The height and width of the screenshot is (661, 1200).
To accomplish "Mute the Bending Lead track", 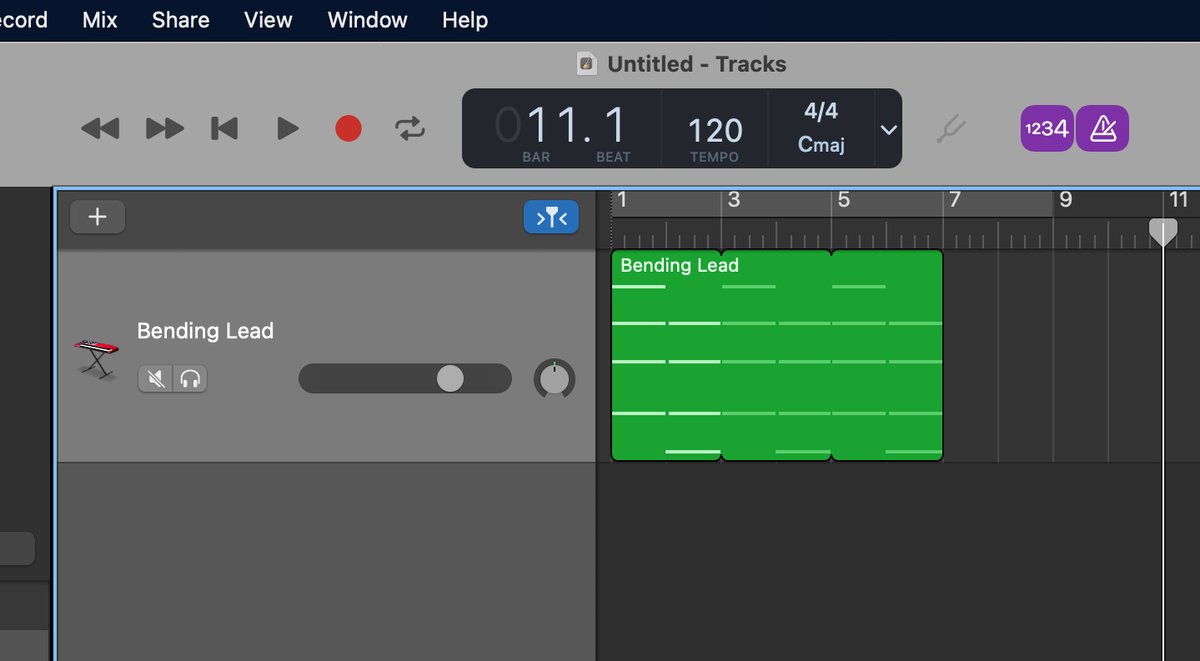I will pos(156,379).
